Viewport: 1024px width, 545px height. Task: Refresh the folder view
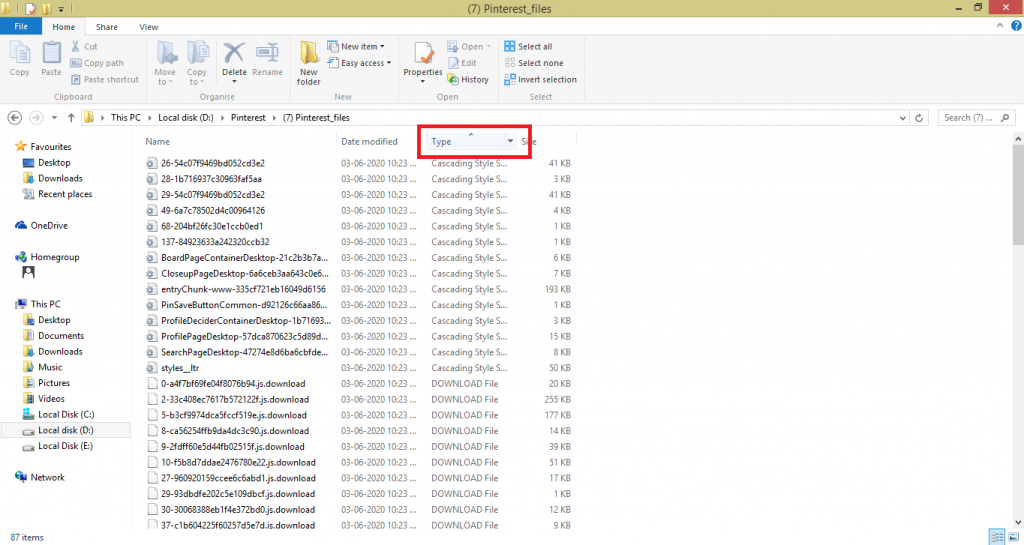click(x=919, y=118)
